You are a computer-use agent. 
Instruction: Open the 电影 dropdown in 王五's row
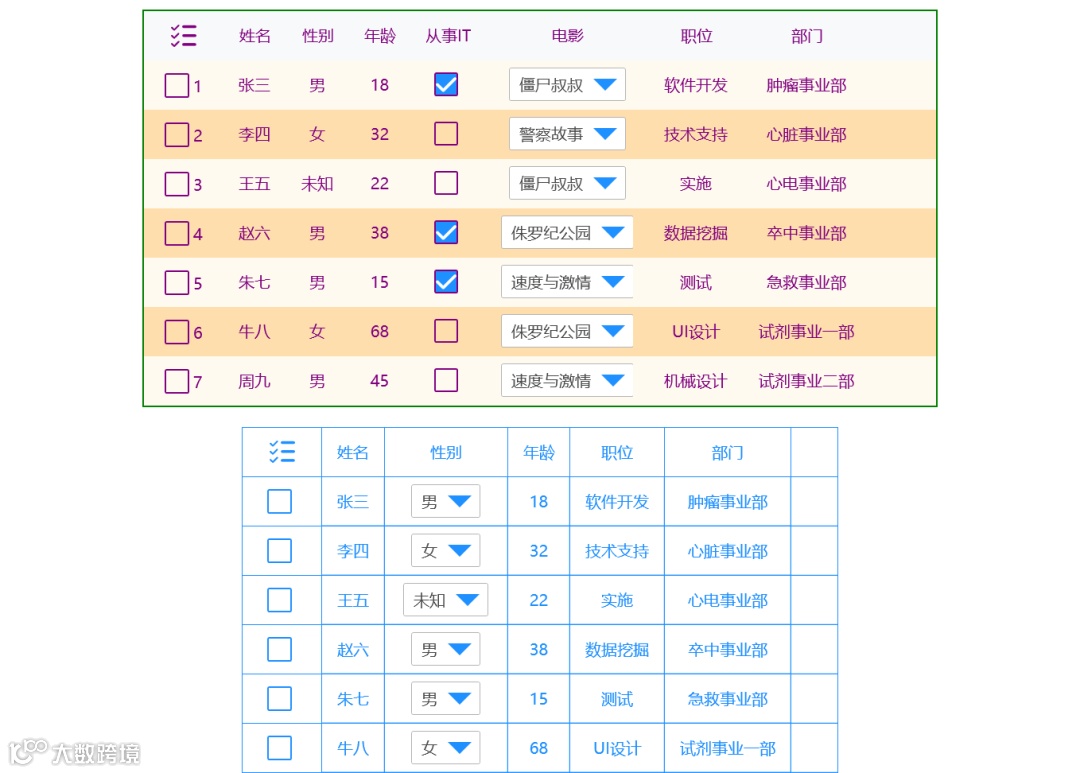click(567, 183)
